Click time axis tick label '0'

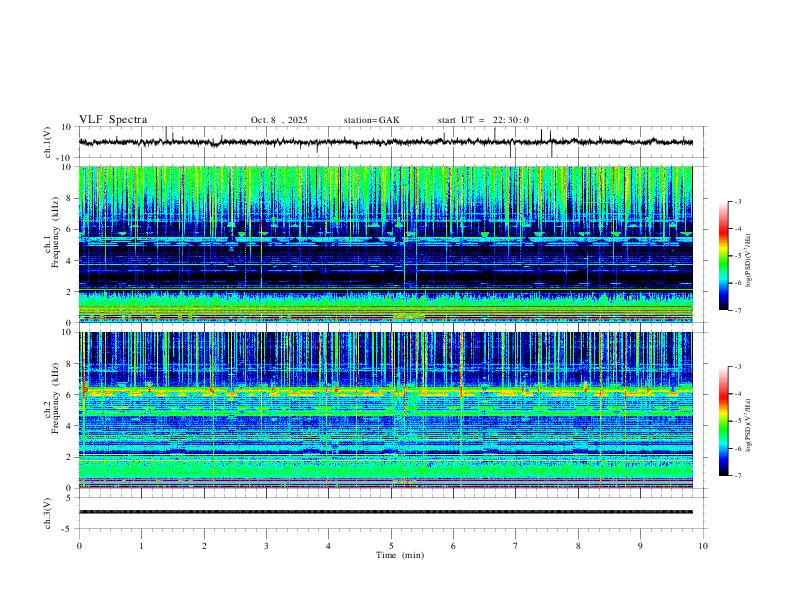click(79, 546)
